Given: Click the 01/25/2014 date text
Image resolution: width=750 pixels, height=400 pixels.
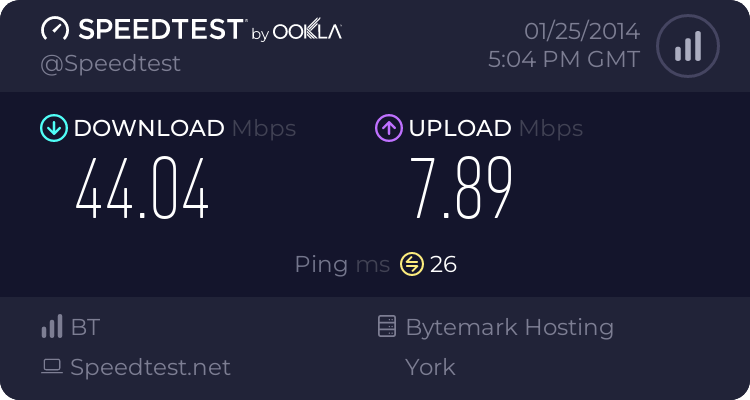Looking at the screenshot, I should [x=582, y=32].
